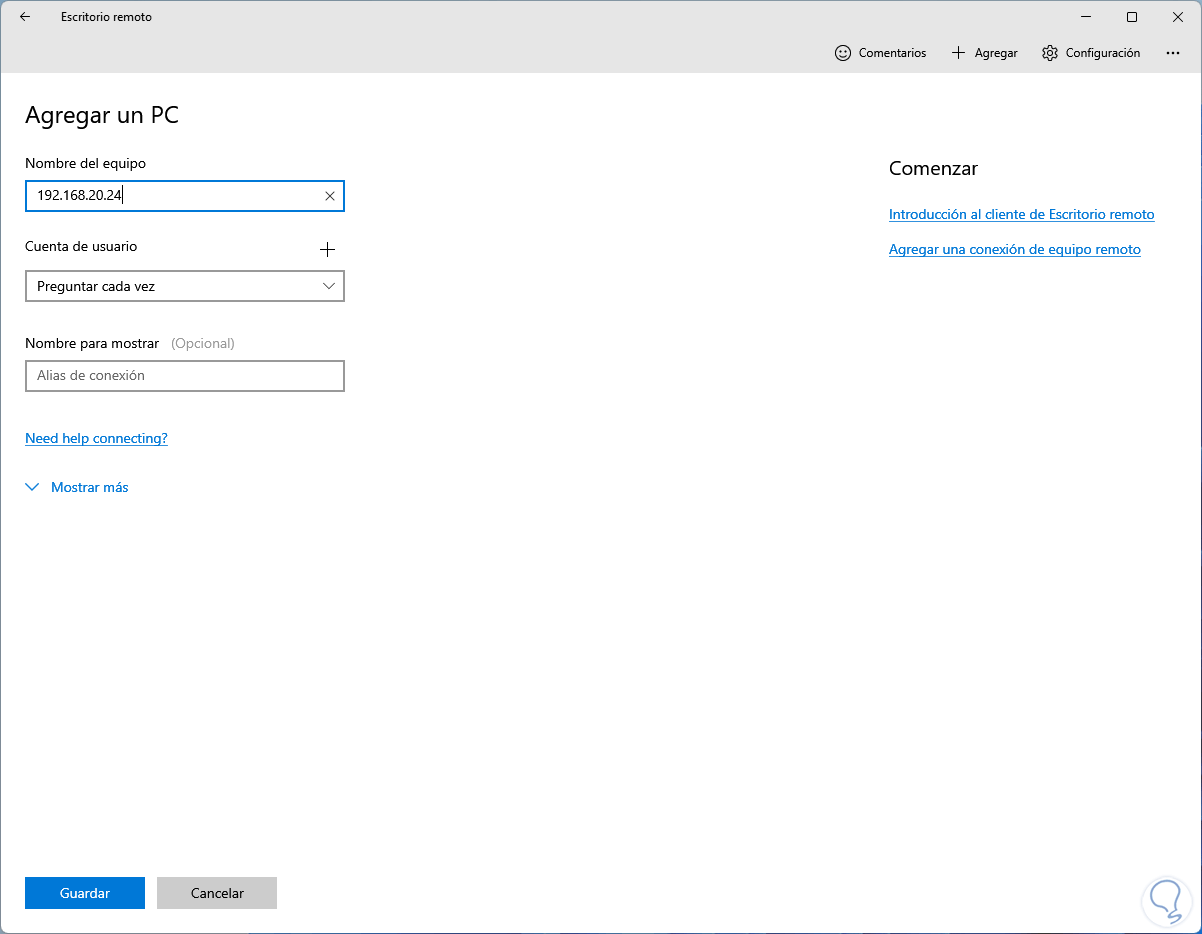Expand the Mostrar más section
The height and width of the screenshot is (934, 1202).
[77, 487]
